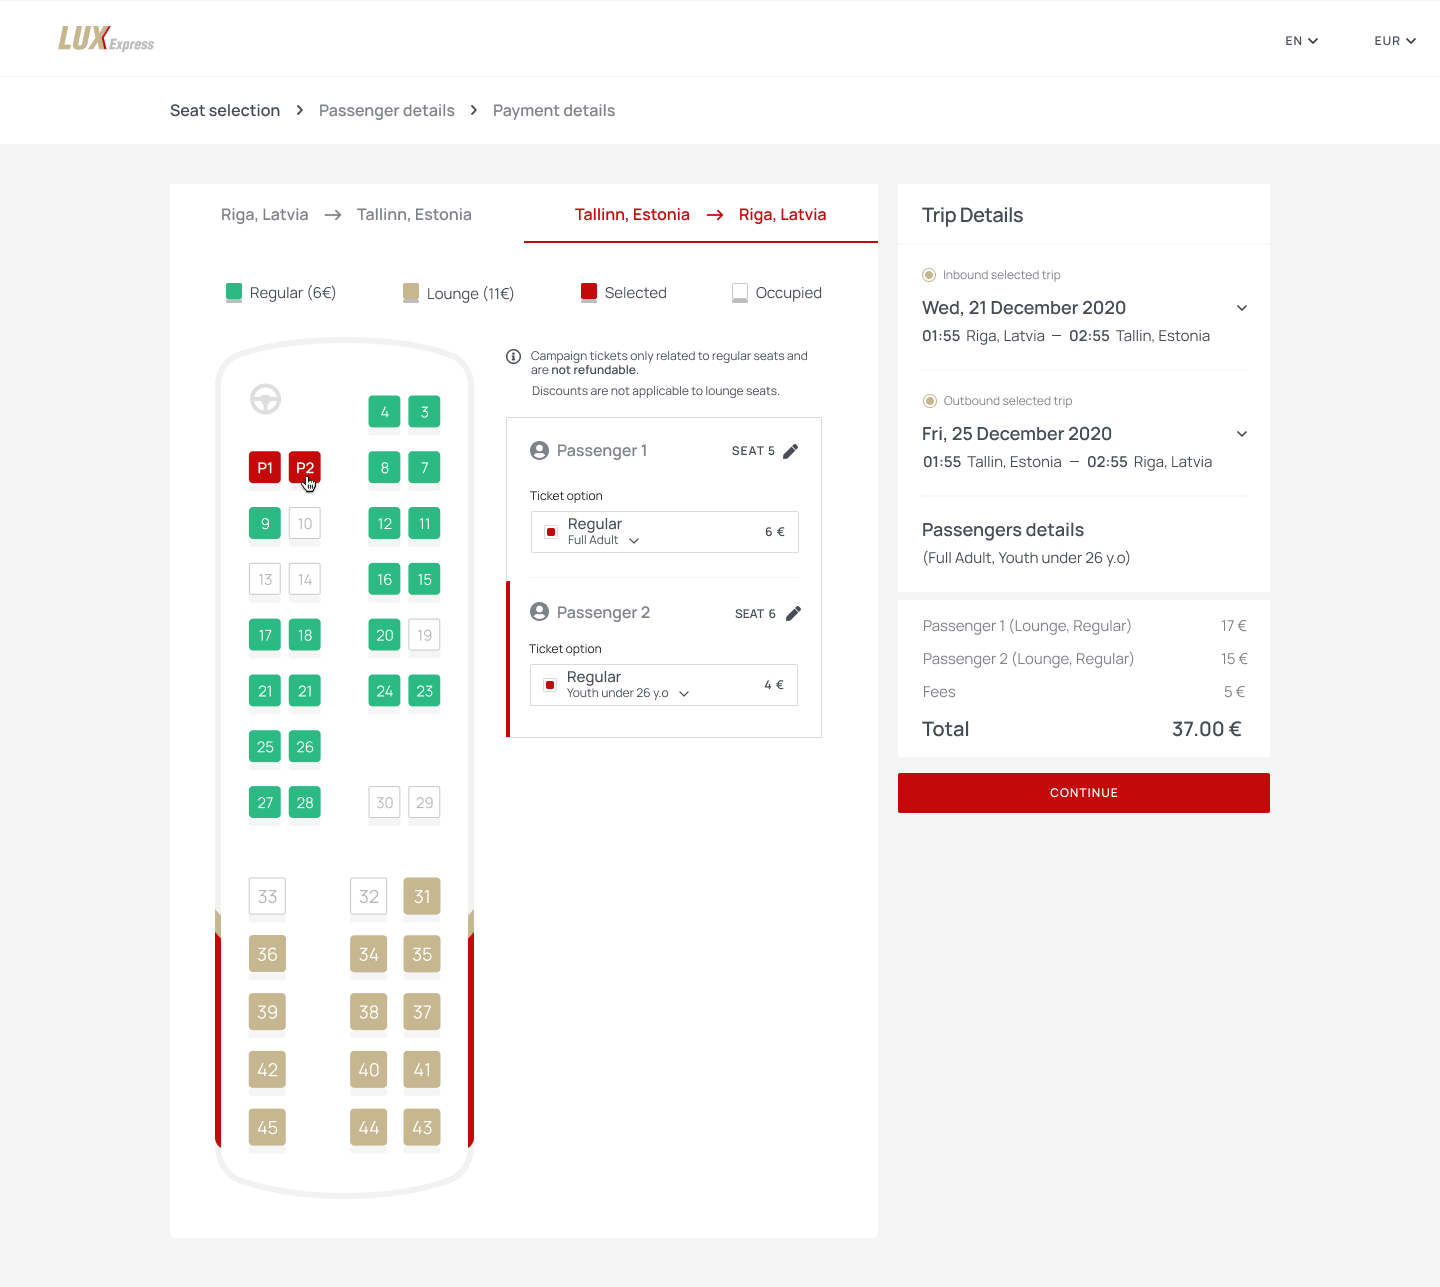Choose regular seat 17
The height and width of the screenshot is (1287, 1440).
click(x=265, y=635)
